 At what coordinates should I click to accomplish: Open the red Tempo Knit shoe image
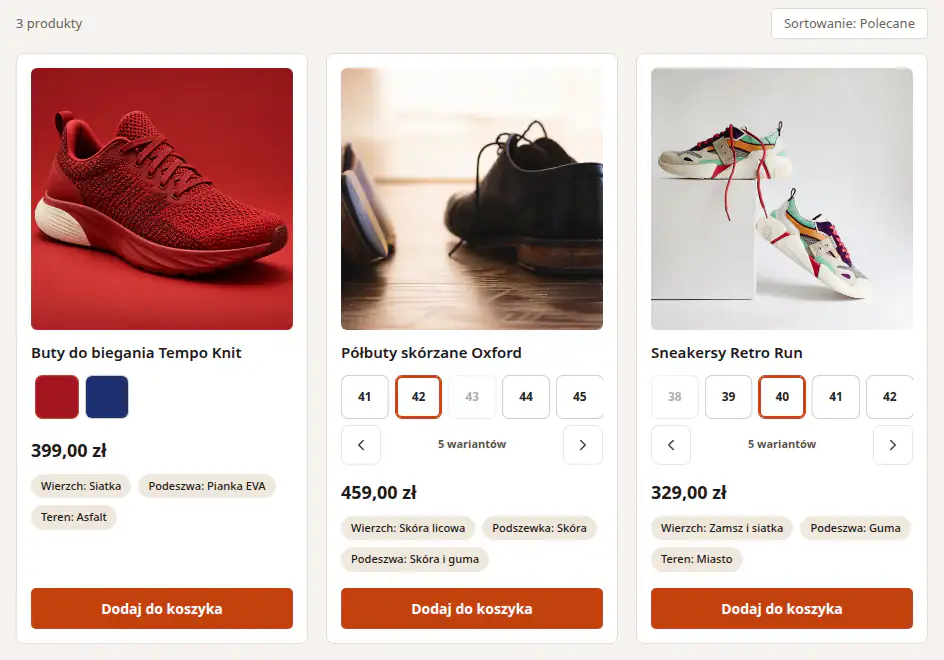(x=162, y=199)
